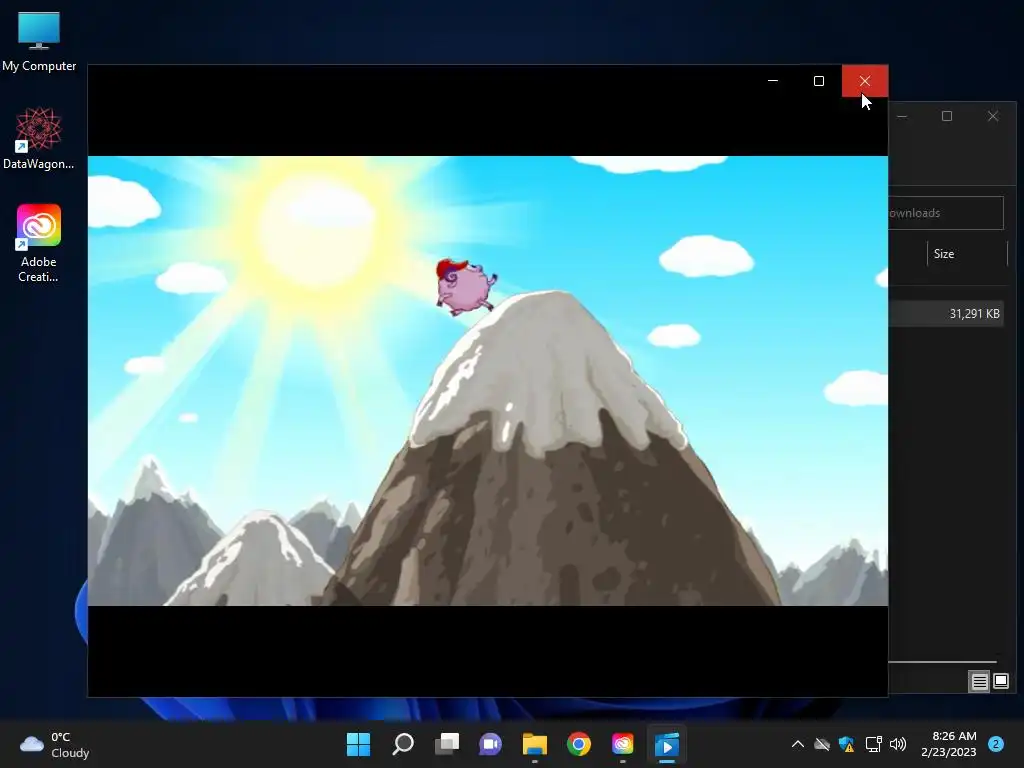Expand hidden system tray icons
Screen dimensions: 1024x768
click(x=797, y=744)
